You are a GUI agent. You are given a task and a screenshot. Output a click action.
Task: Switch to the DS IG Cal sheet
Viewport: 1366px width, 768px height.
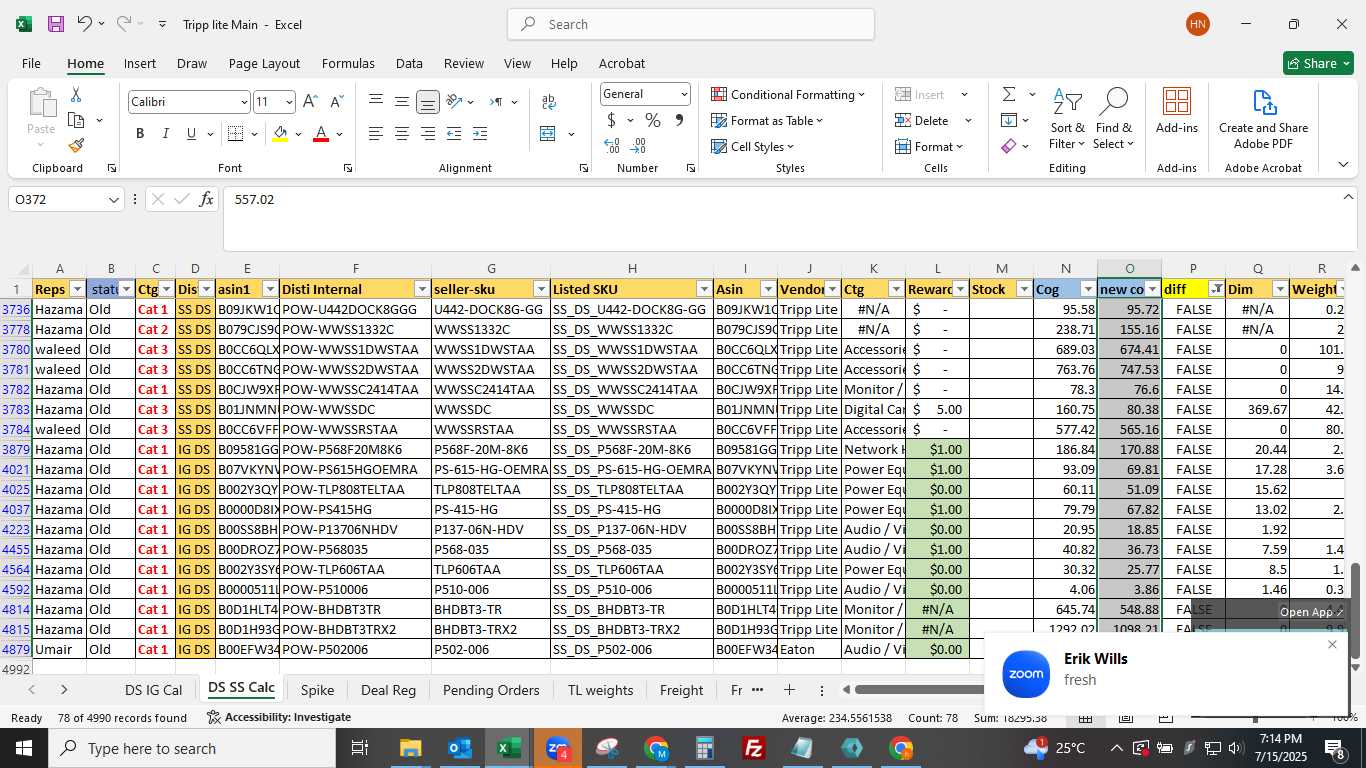coord(153,690)
